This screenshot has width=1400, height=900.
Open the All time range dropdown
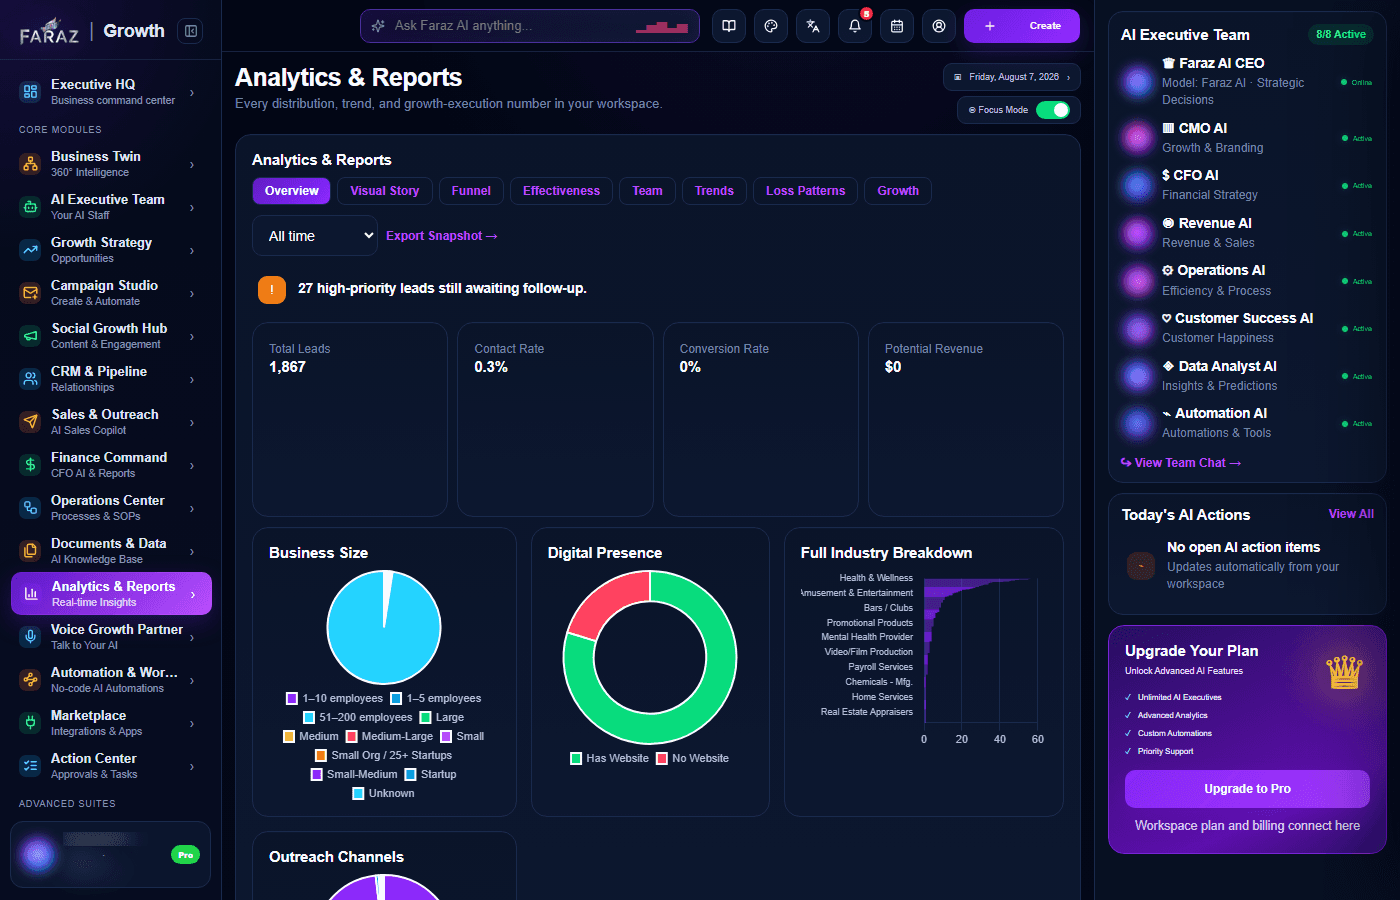(x=315, y=236)
